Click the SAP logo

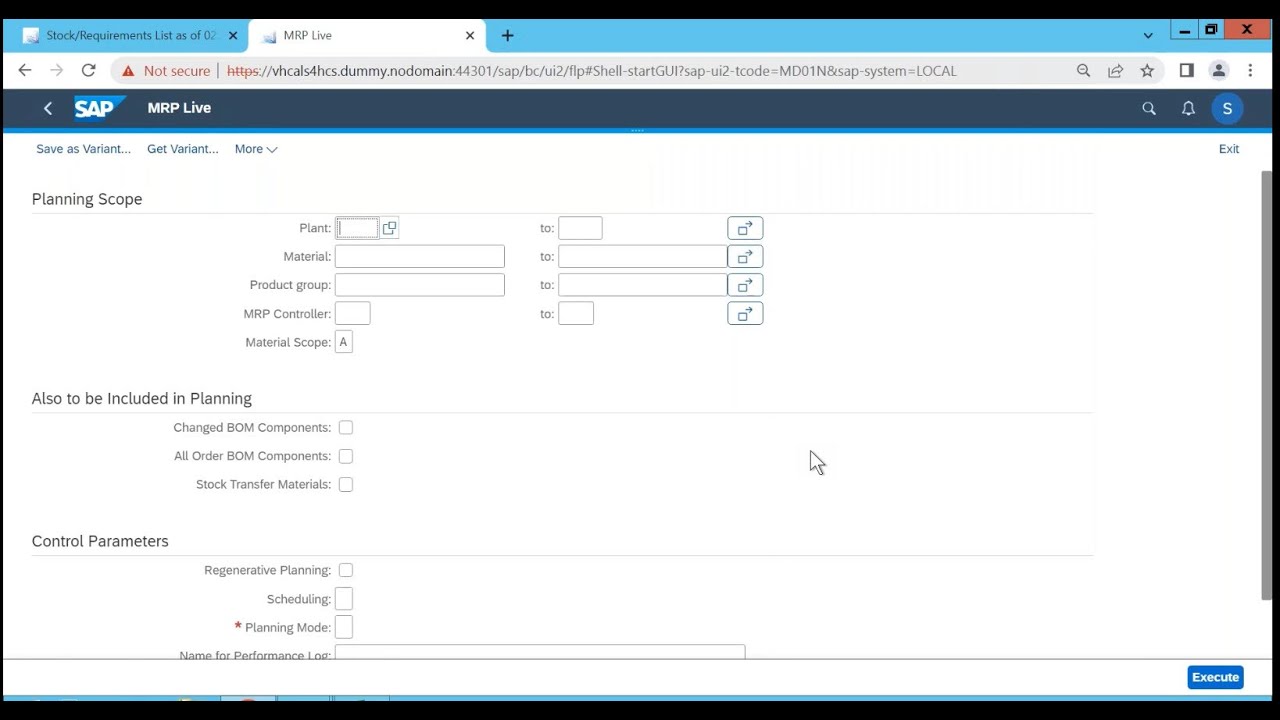pos(99,108)
